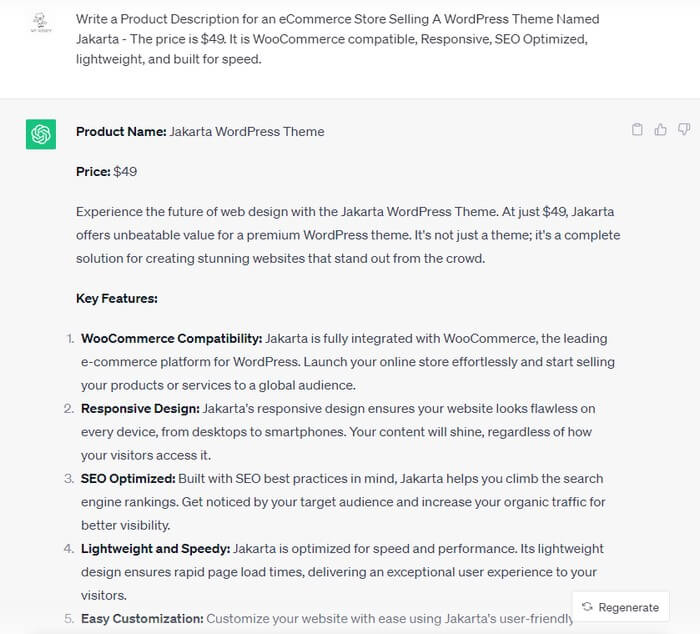700x634 pixels.
Task: Click the line starting 'design ensures rapid page load times'
Action: coord(339,572)
